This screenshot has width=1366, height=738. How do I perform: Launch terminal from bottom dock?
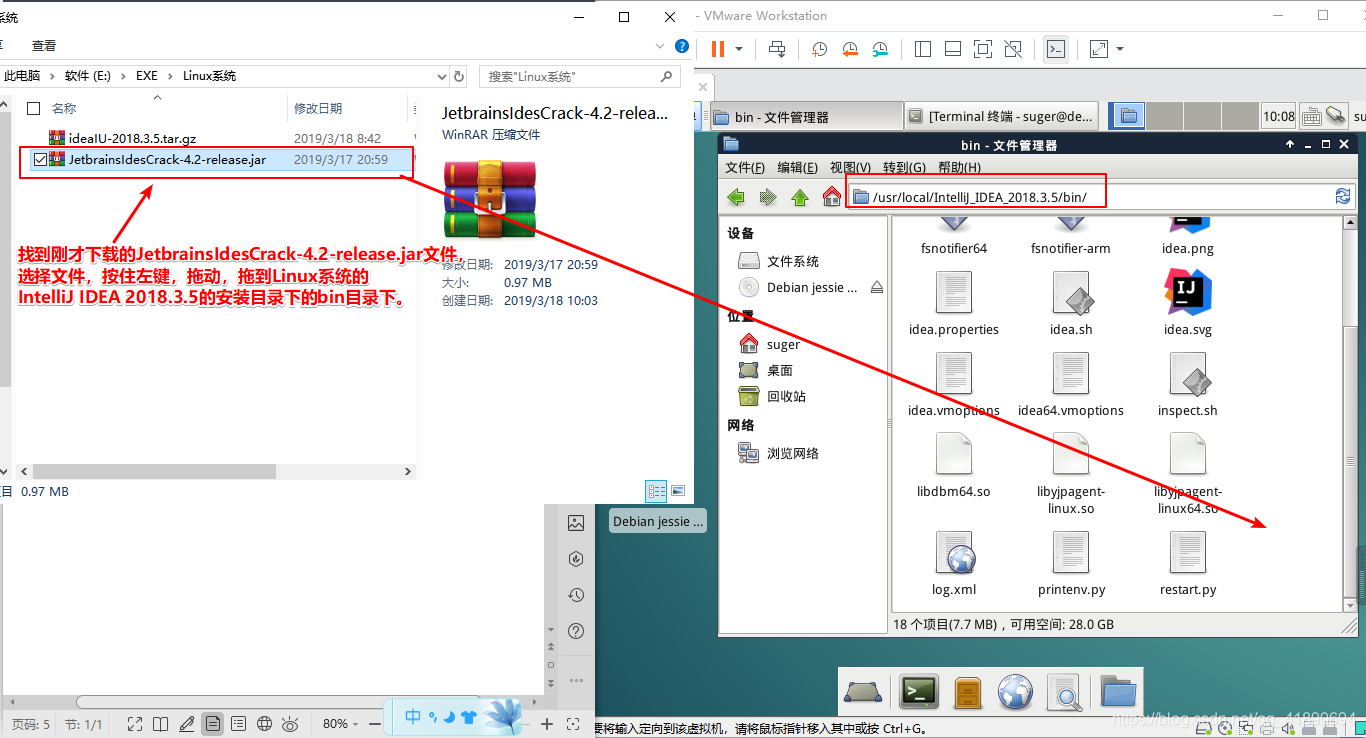919,691
